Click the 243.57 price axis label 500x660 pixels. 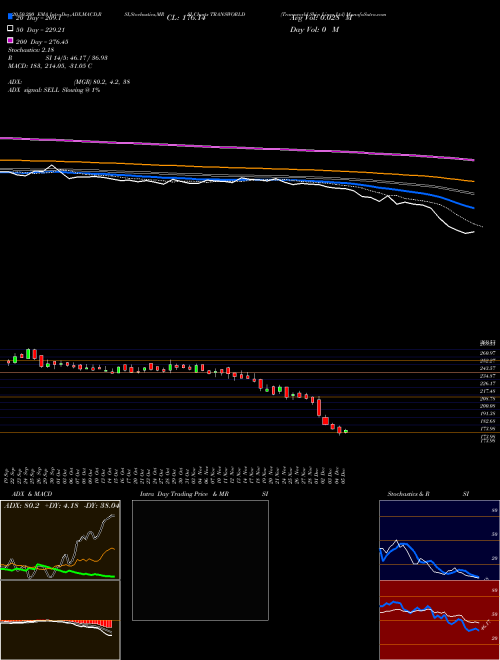(x=488, y=368)
